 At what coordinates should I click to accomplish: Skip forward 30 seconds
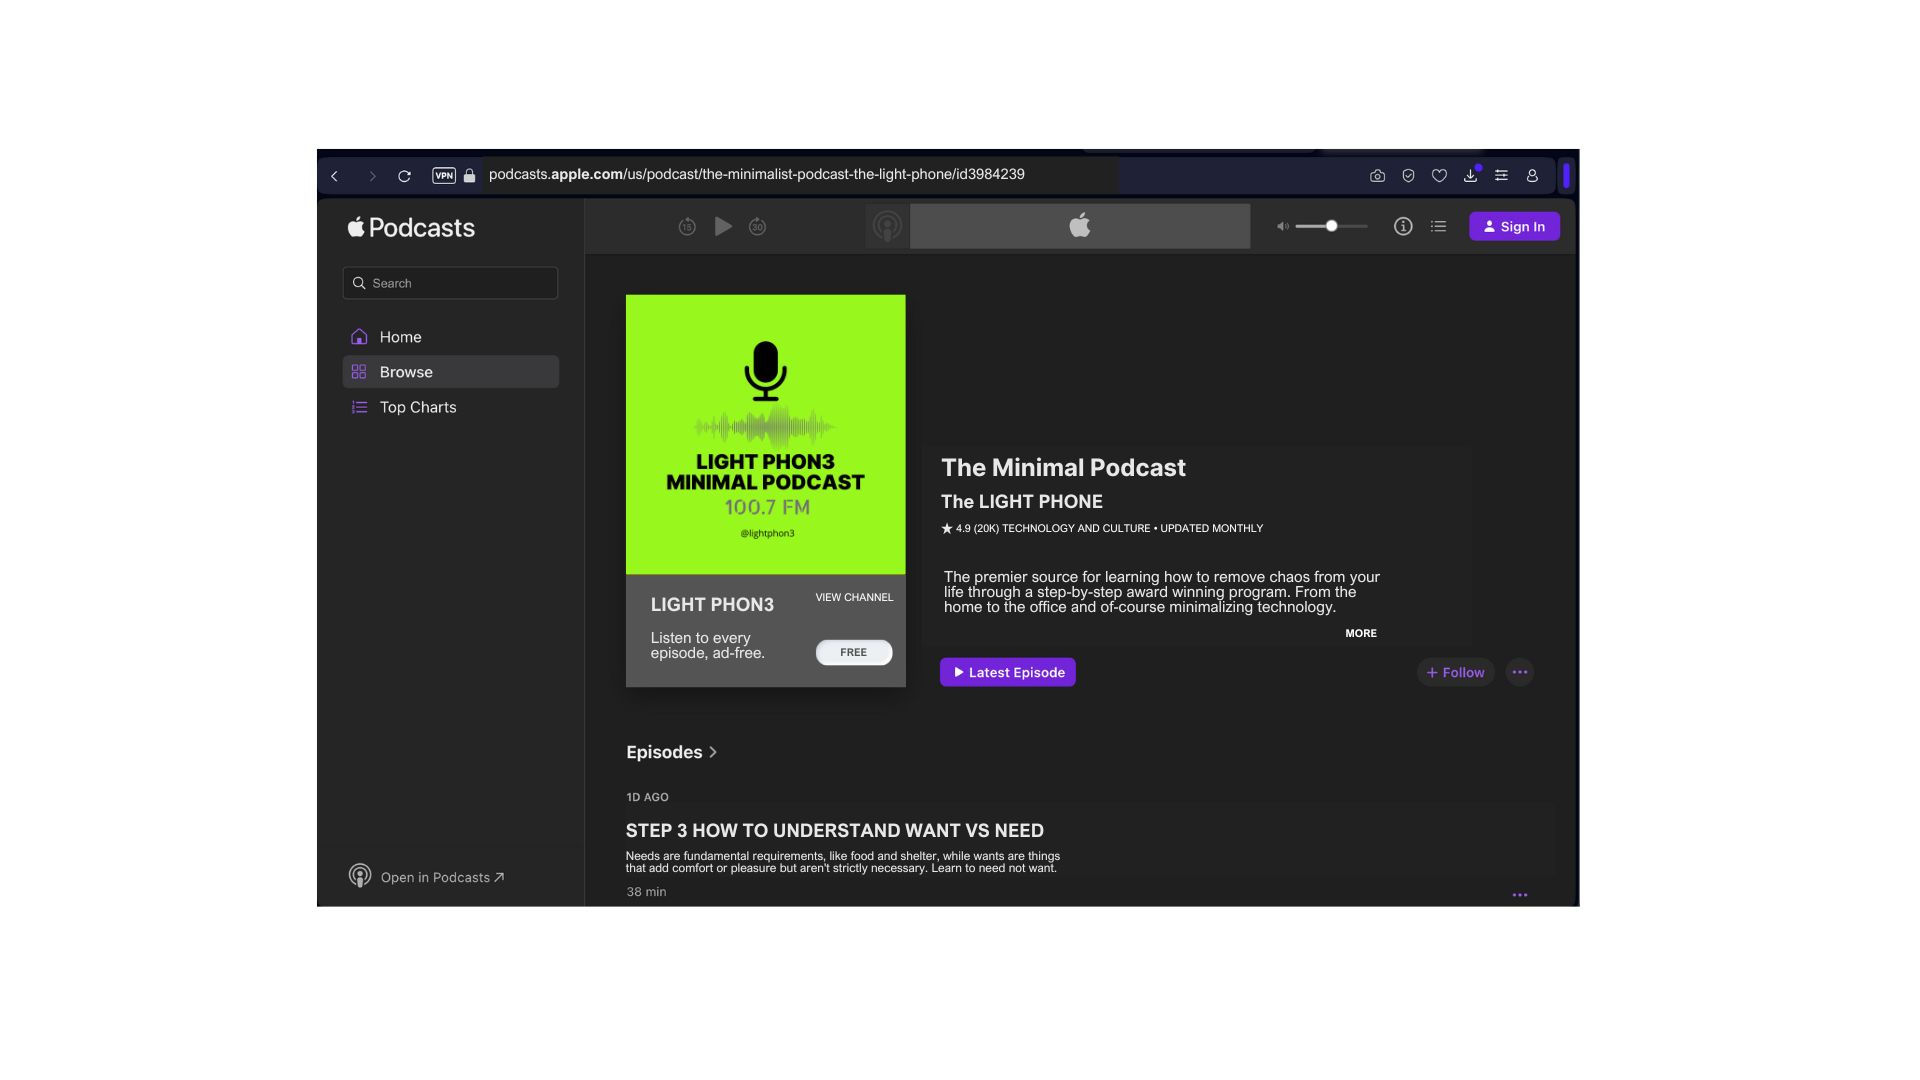point(758,227)
